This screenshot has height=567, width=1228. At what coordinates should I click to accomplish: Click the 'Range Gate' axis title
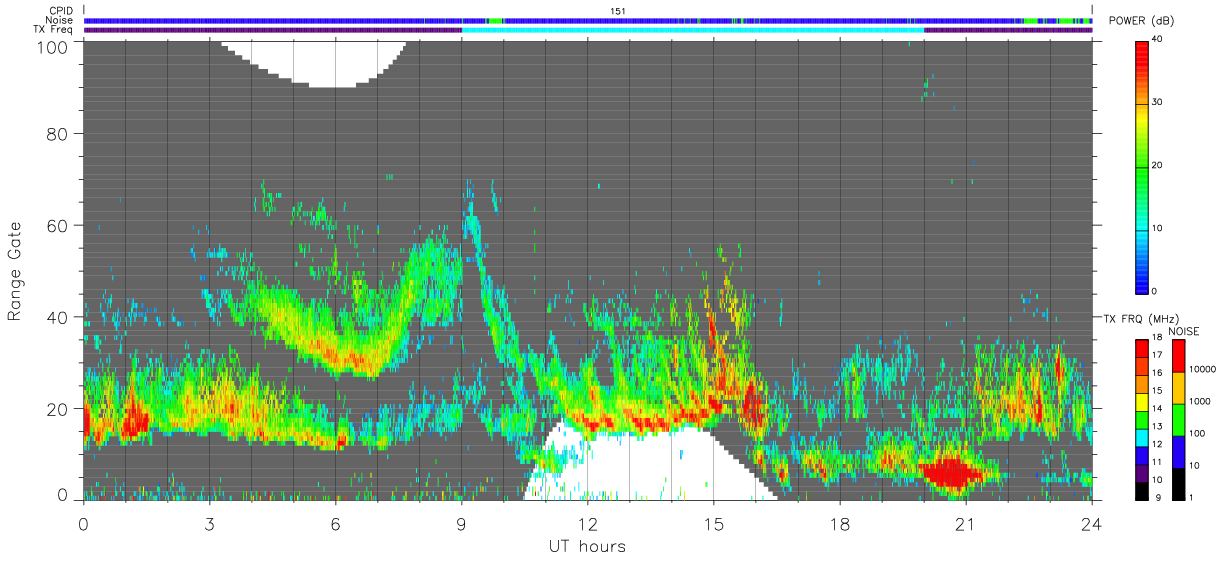[x=15, y=270]
